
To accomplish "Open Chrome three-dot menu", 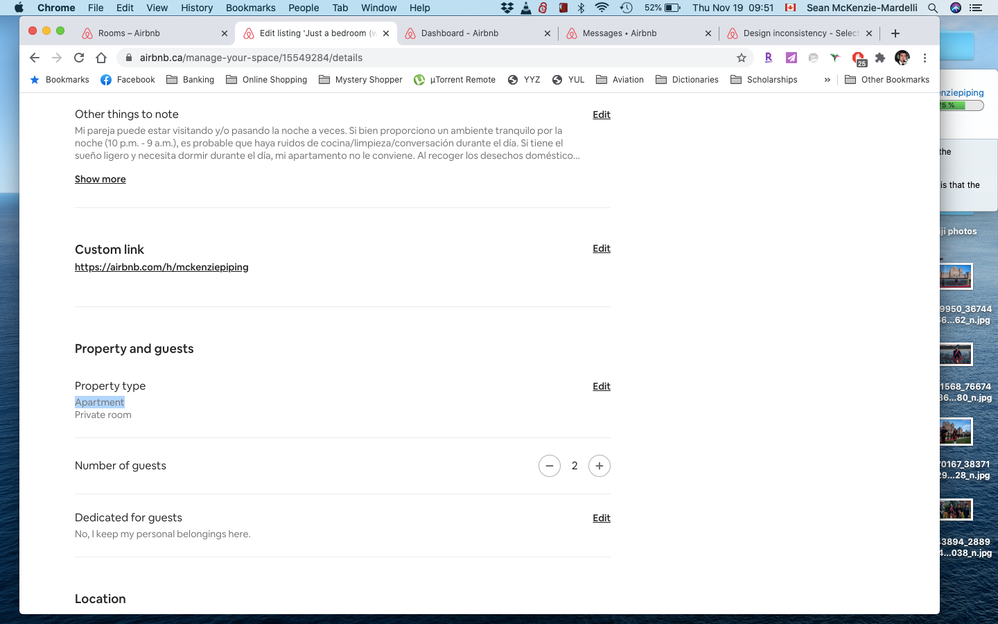I will click(x=924, y=58).
